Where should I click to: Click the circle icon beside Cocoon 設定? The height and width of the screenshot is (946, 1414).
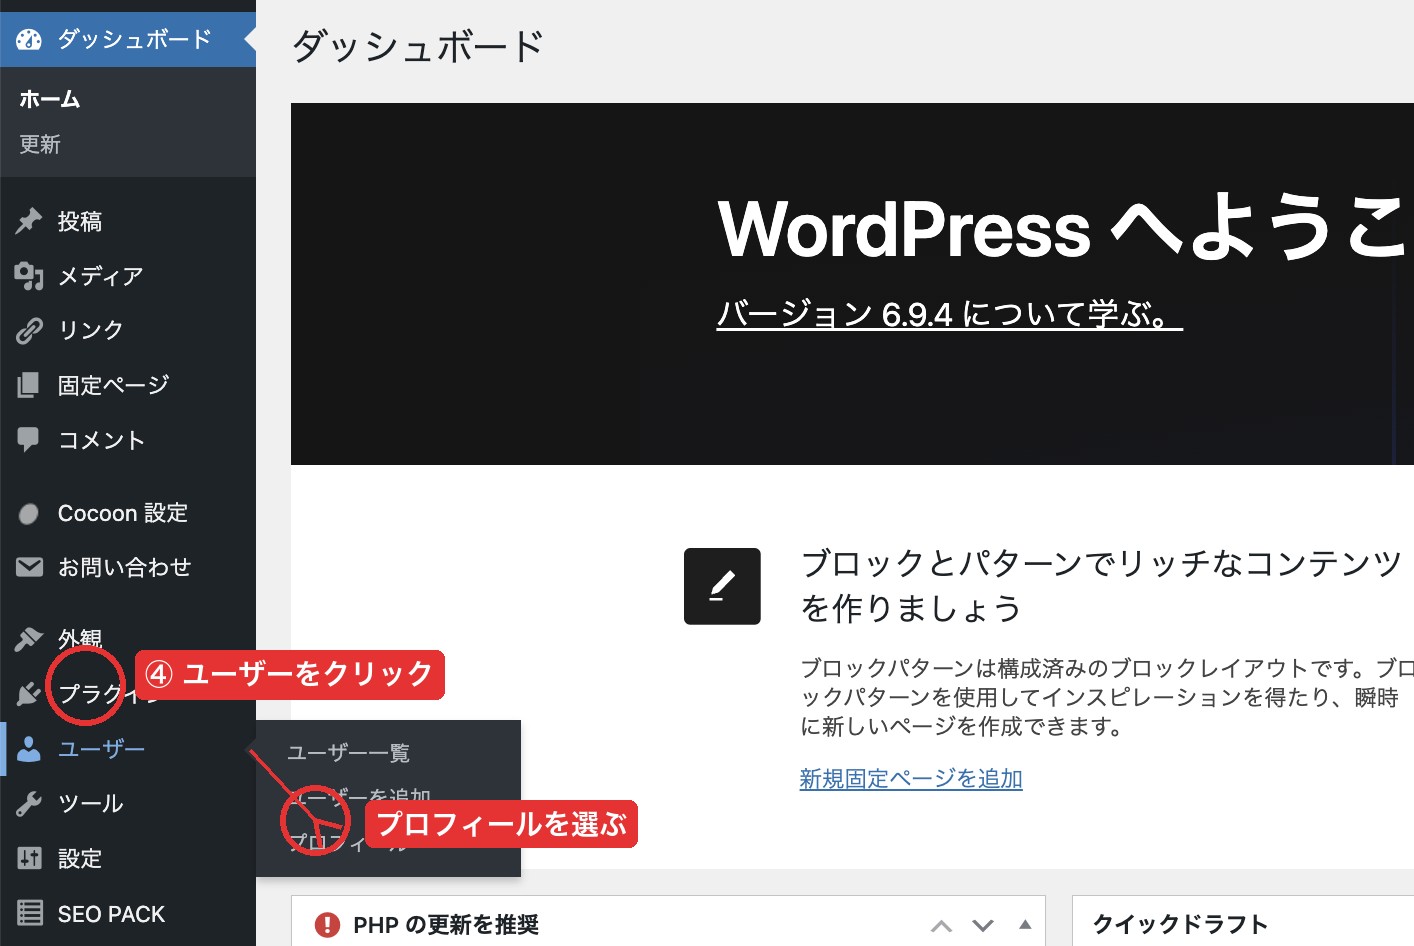pyautogui.click(x=29, y=514)
